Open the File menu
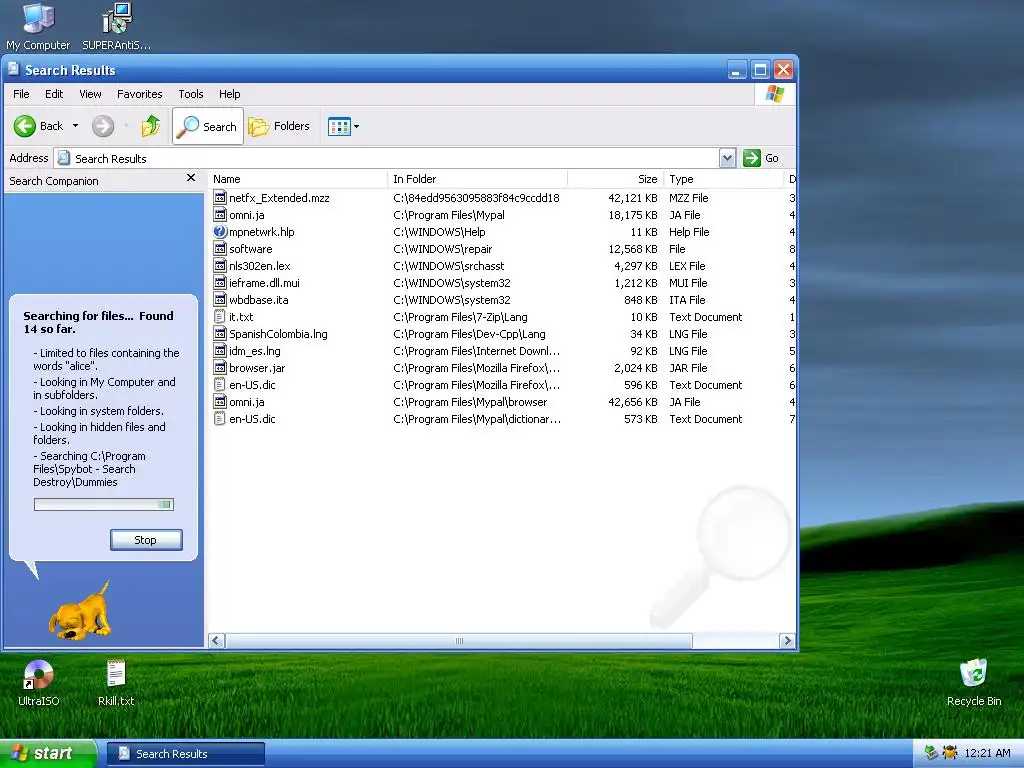 tap(21, 94)
